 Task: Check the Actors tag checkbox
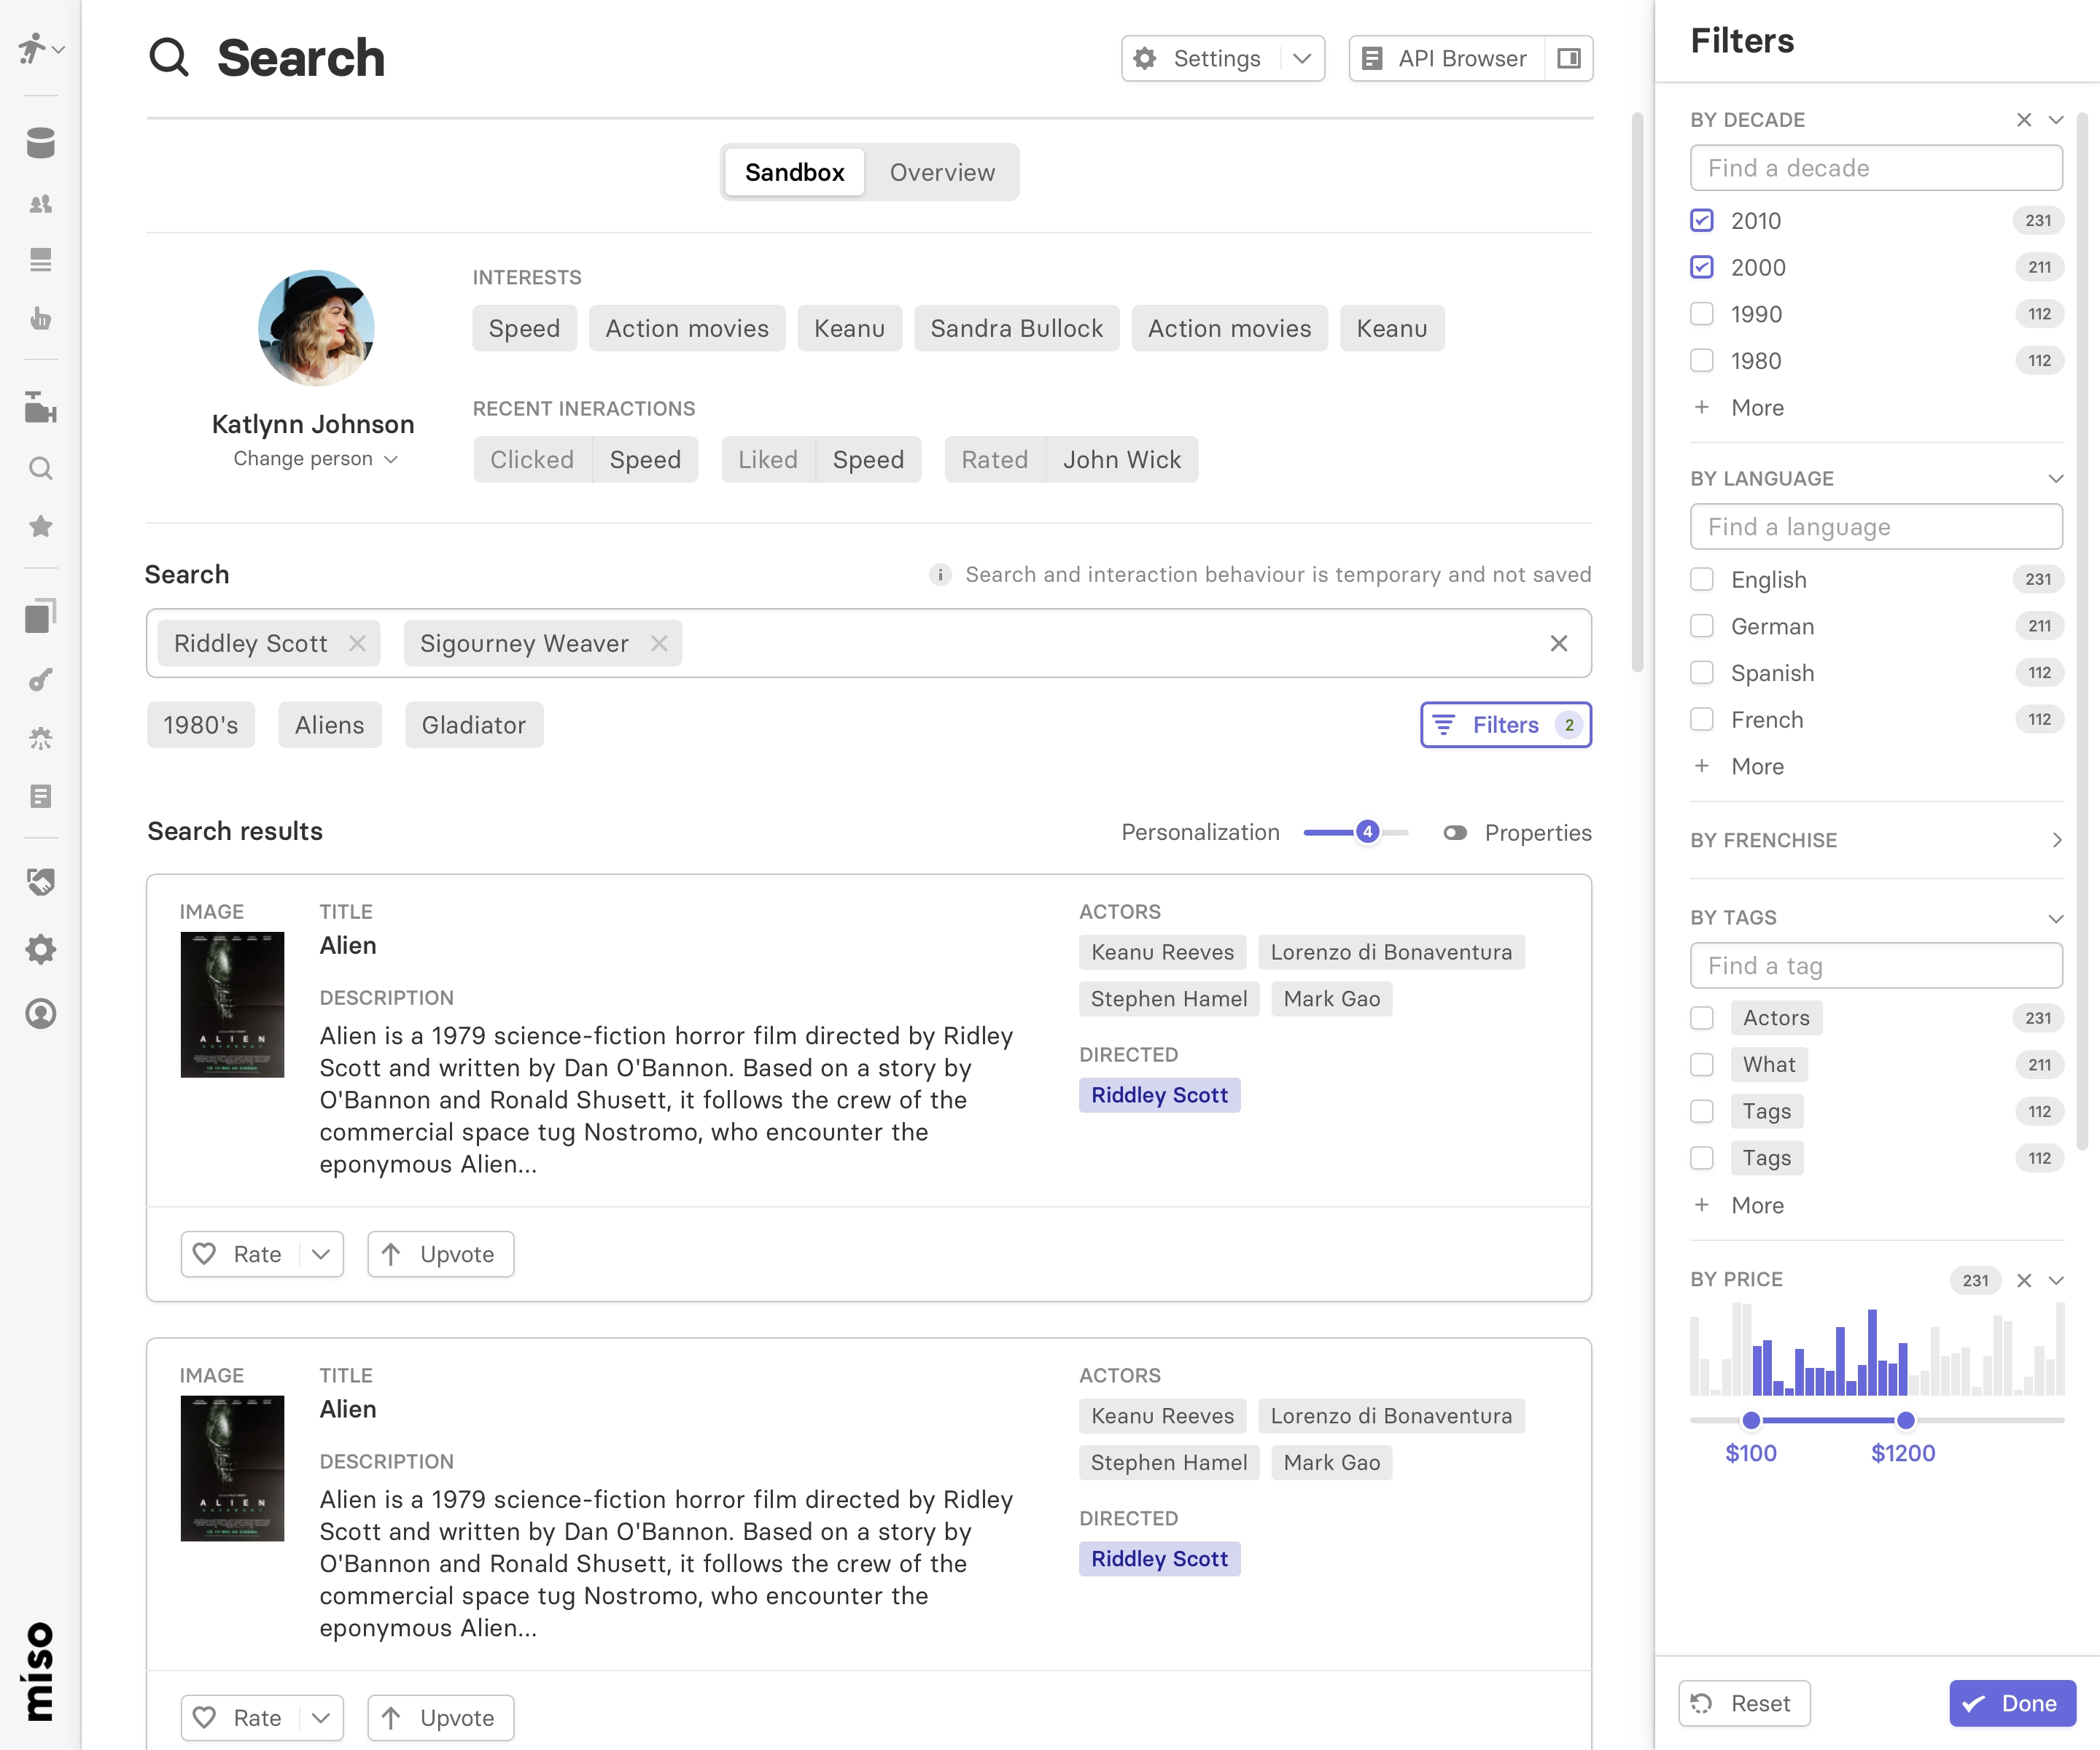click(x=1702, y=1018)
